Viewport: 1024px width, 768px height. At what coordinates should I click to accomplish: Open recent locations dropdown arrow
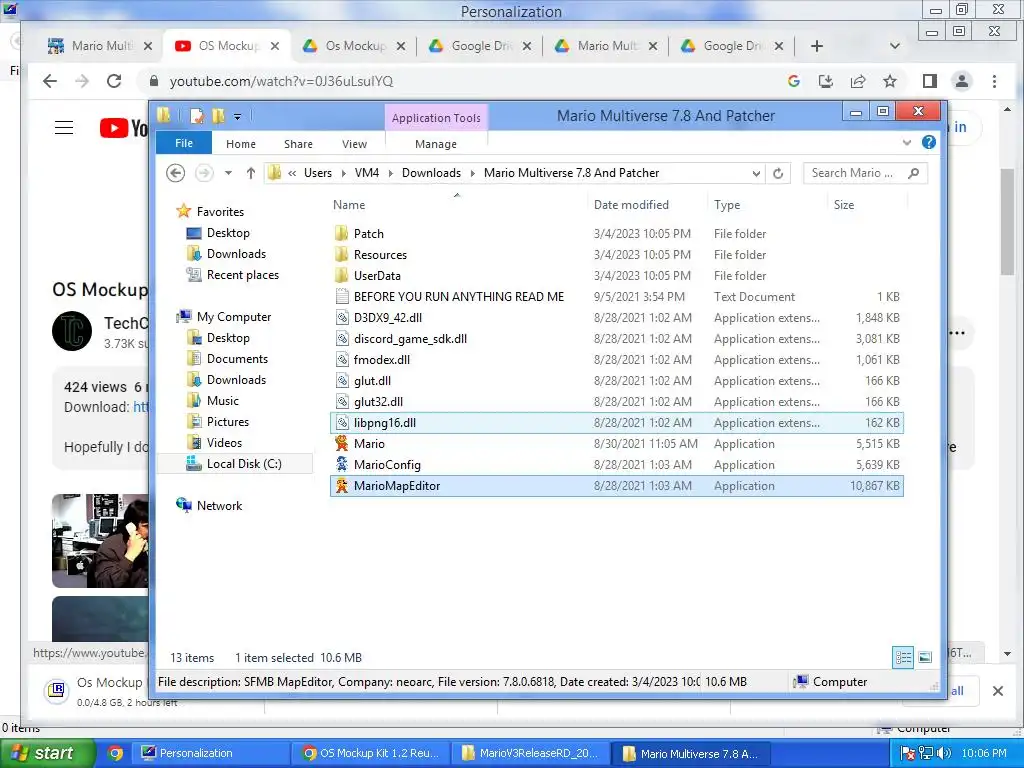(x=228, y=173)
